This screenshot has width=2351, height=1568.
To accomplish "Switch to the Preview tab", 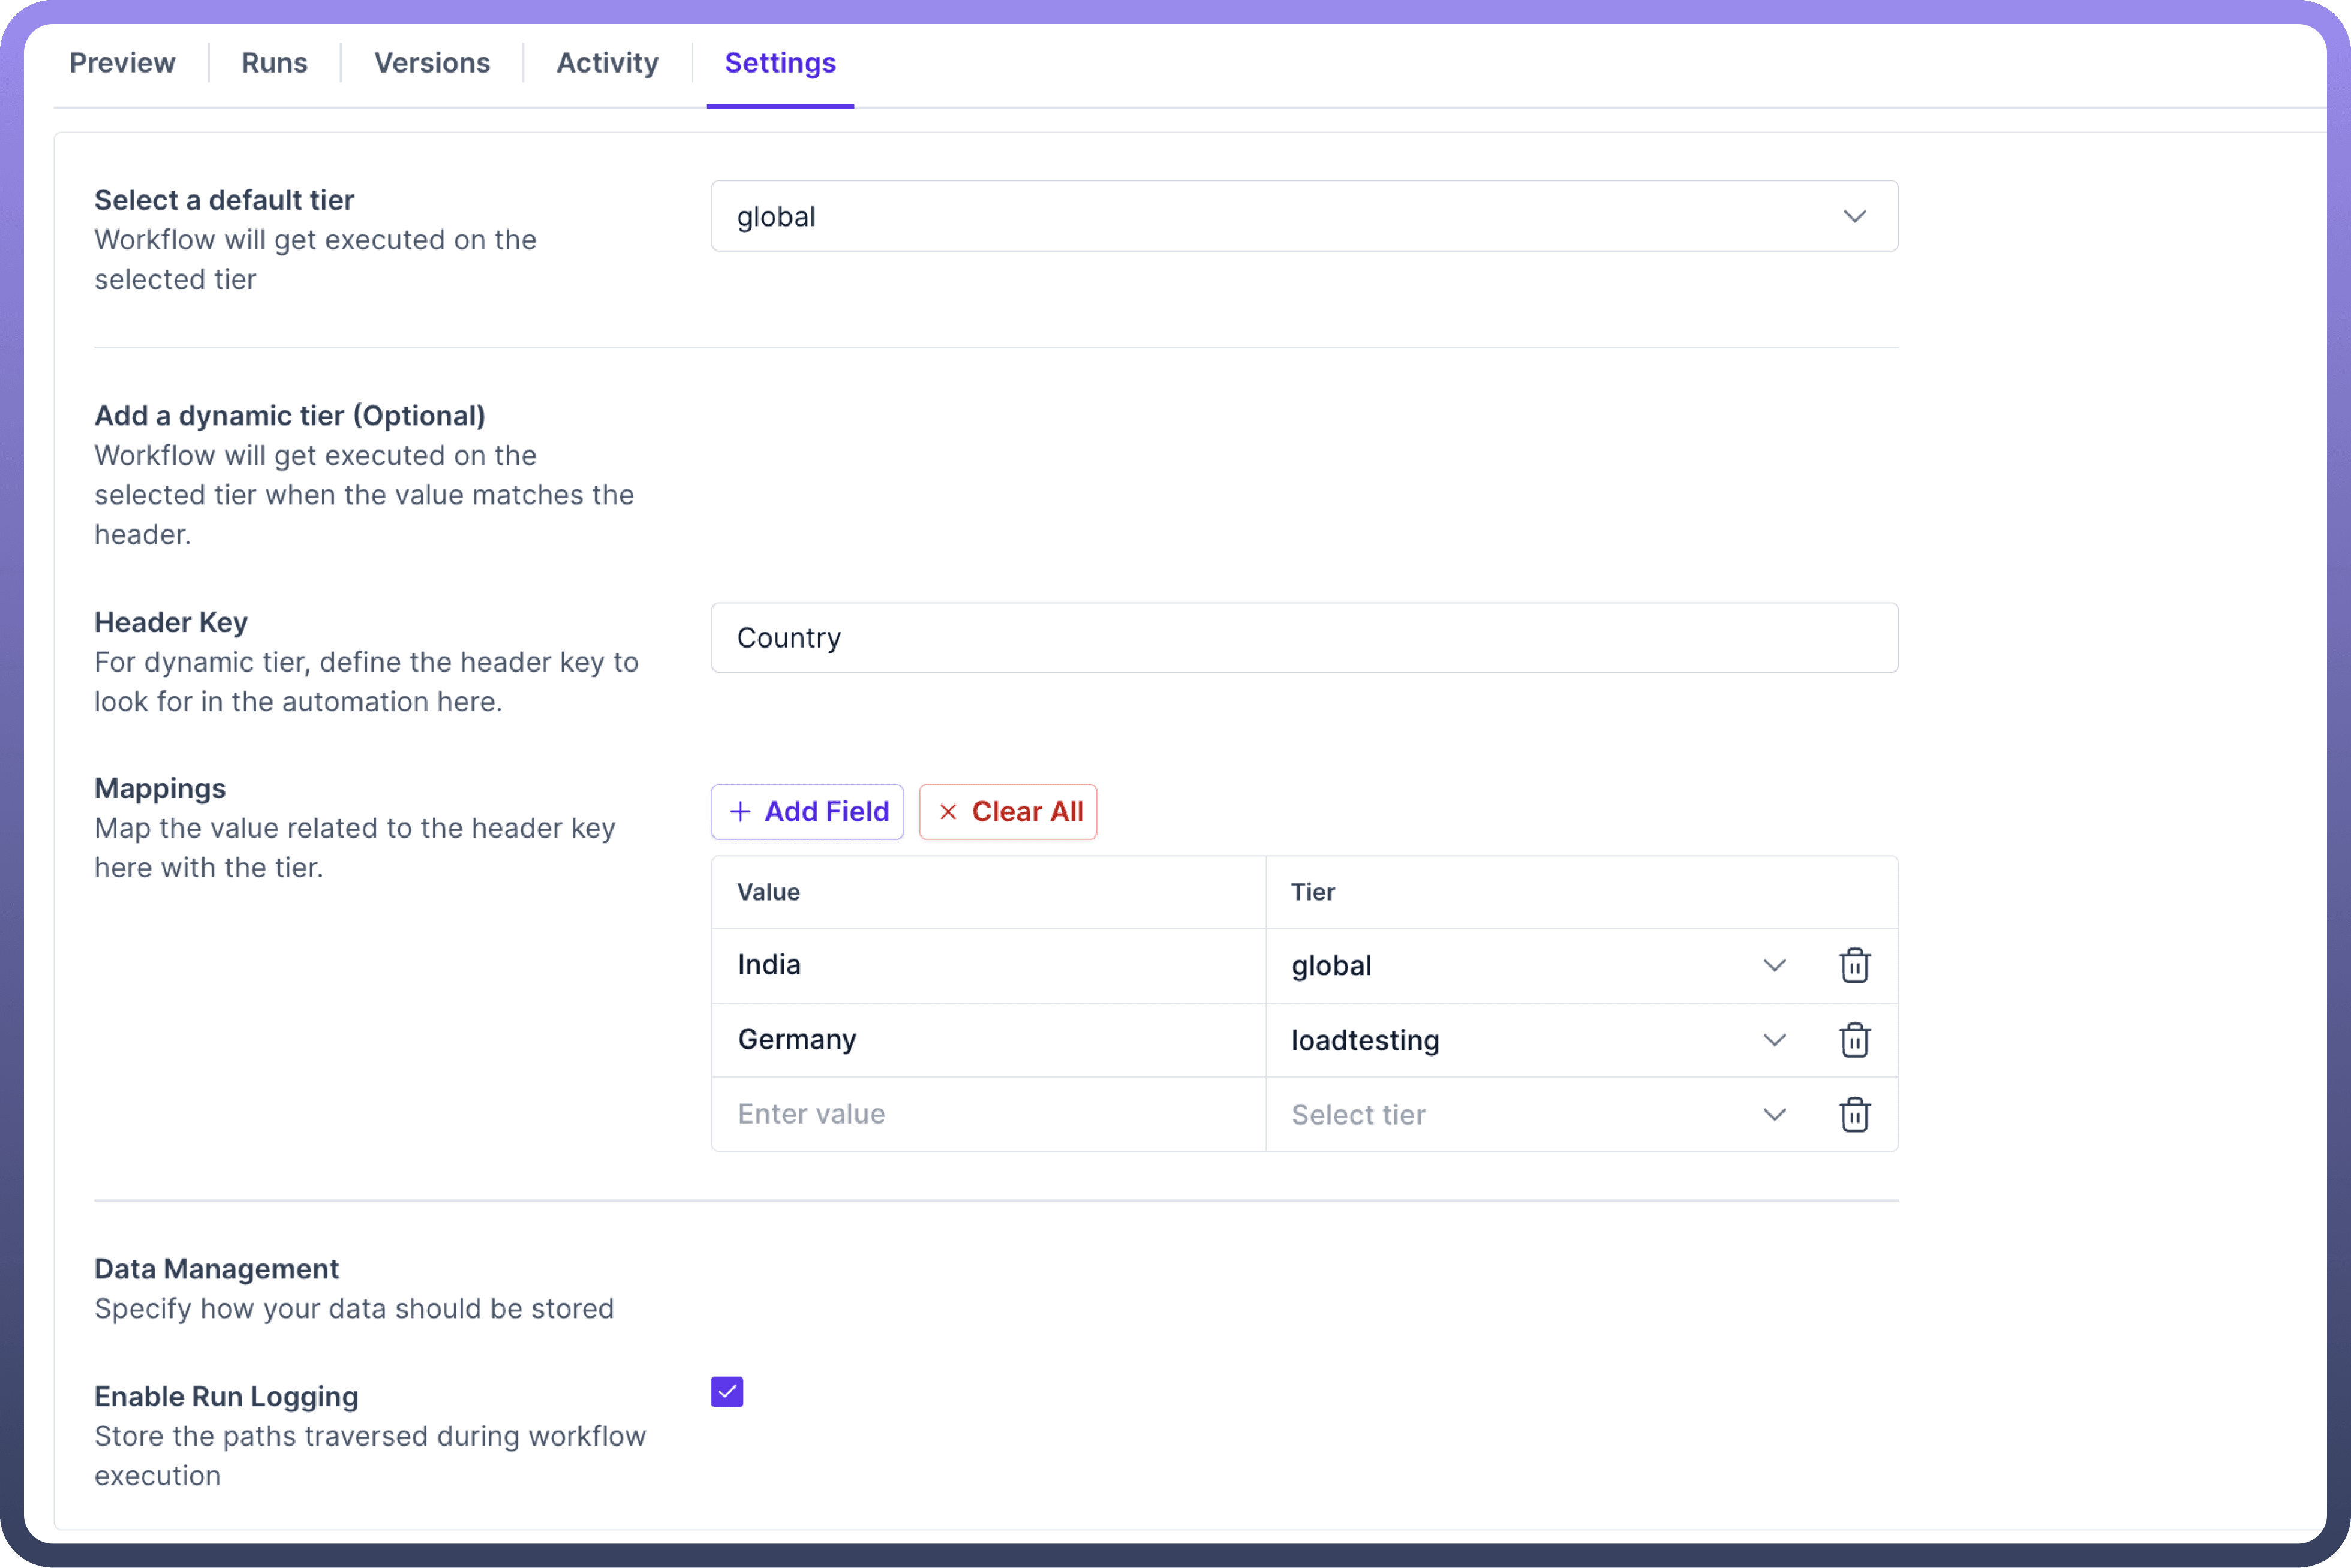I will click(122, 63).
